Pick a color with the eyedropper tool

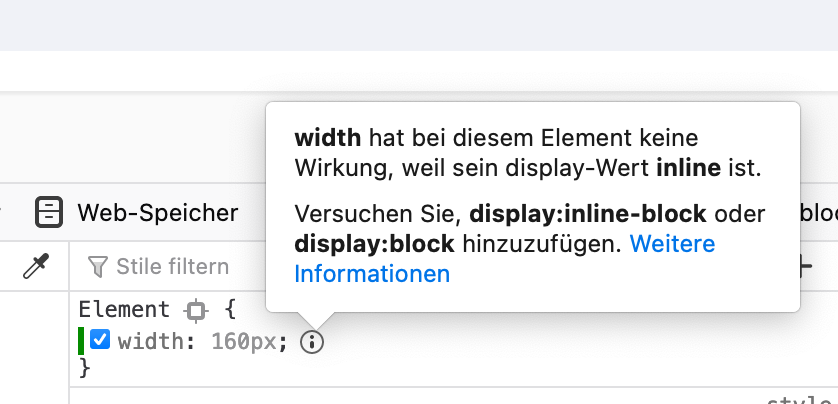tap(35, 266)
